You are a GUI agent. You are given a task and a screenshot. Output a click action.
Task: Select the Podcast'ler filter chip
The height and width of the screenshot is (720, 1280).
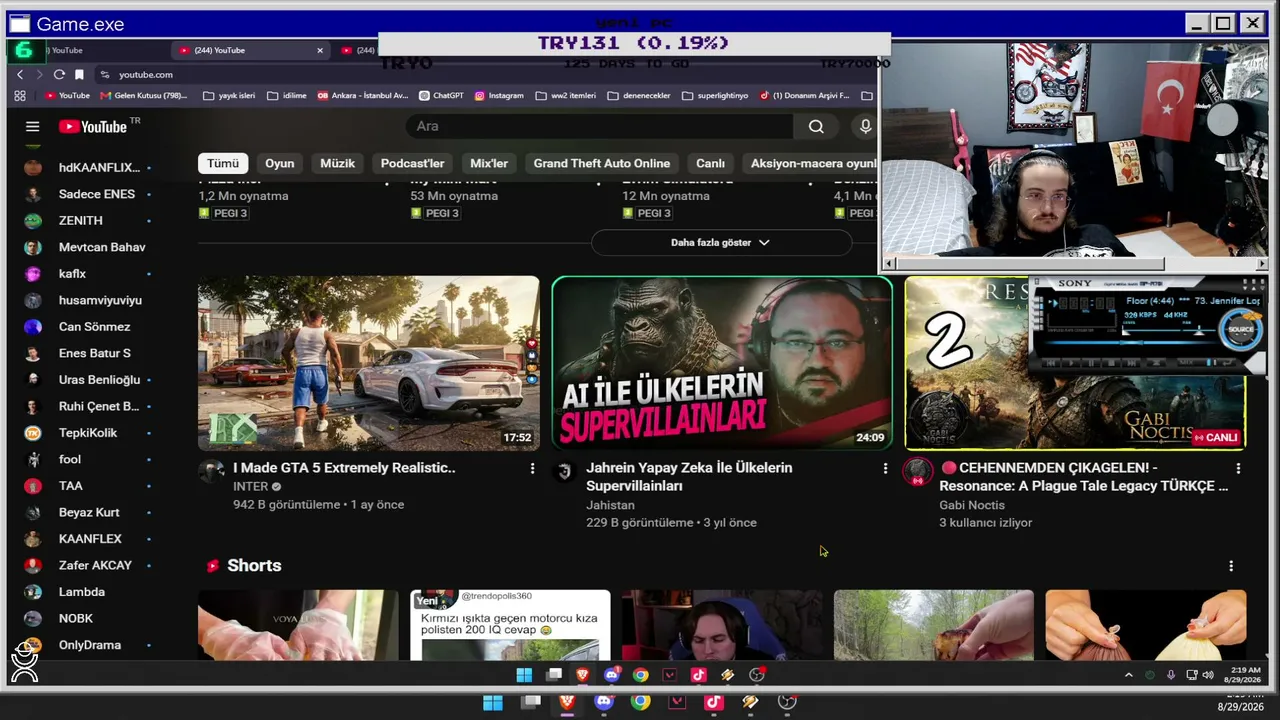click(412, 163)
